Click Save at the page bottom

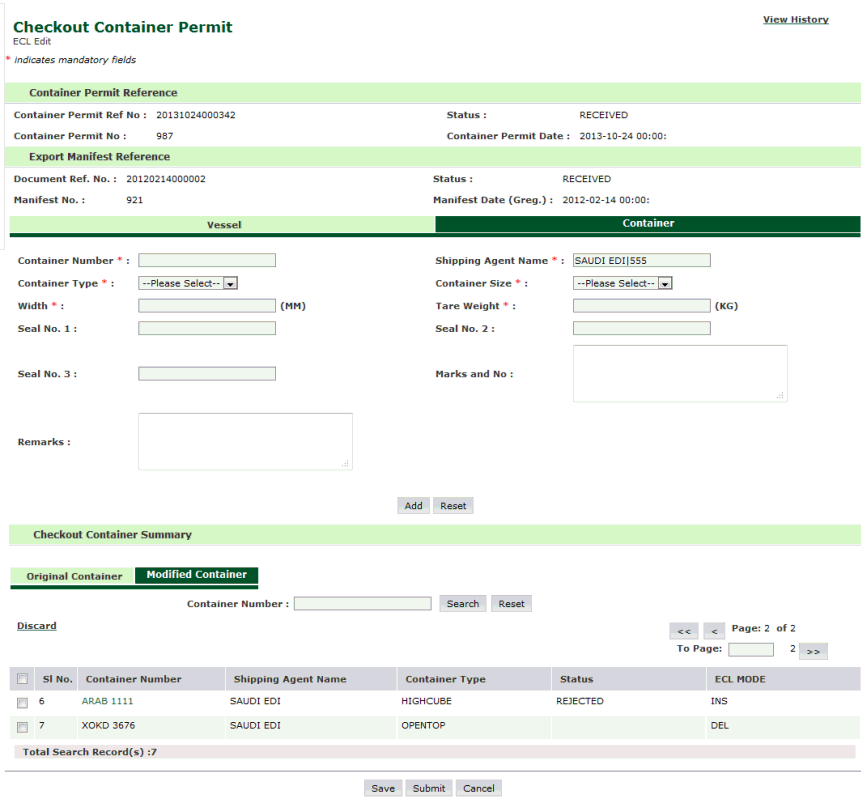(x=382, y=788)
